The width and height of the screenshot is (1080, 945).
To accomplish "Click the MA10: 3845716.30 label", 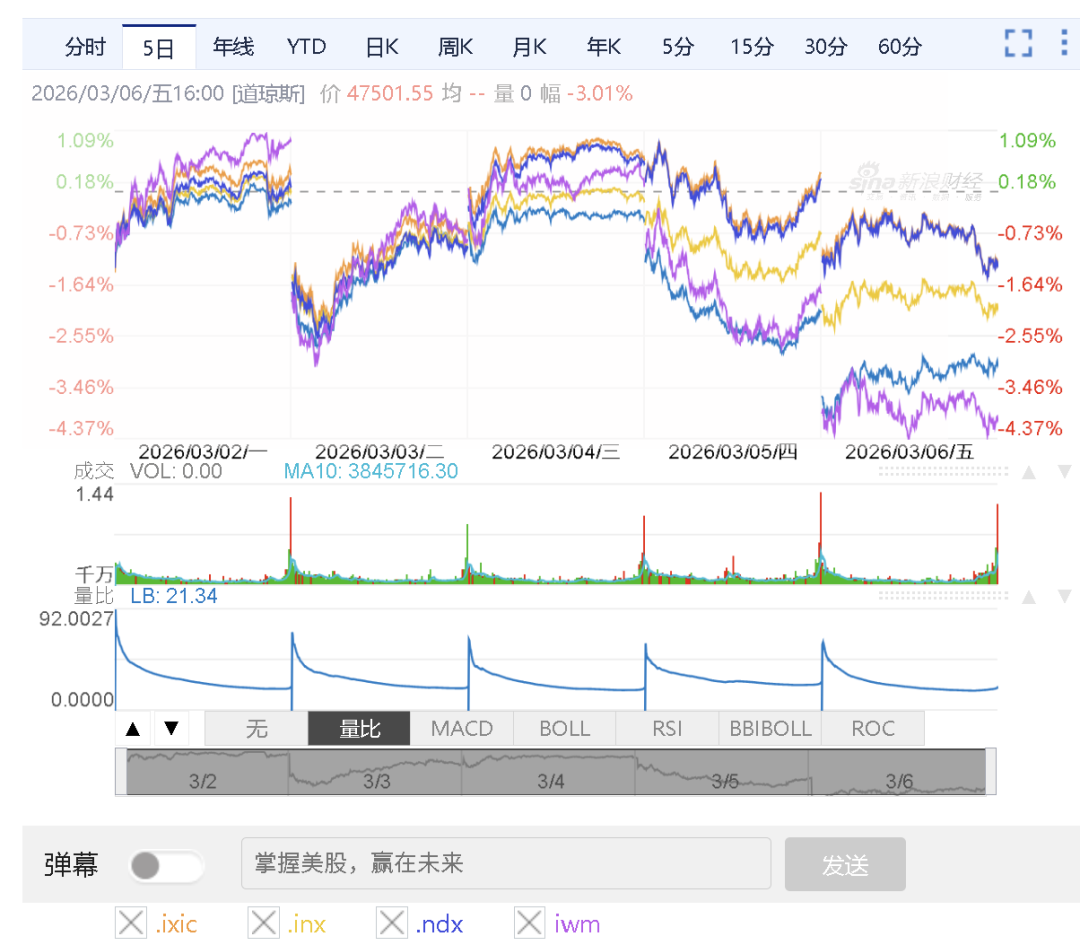I will point(371,471).
